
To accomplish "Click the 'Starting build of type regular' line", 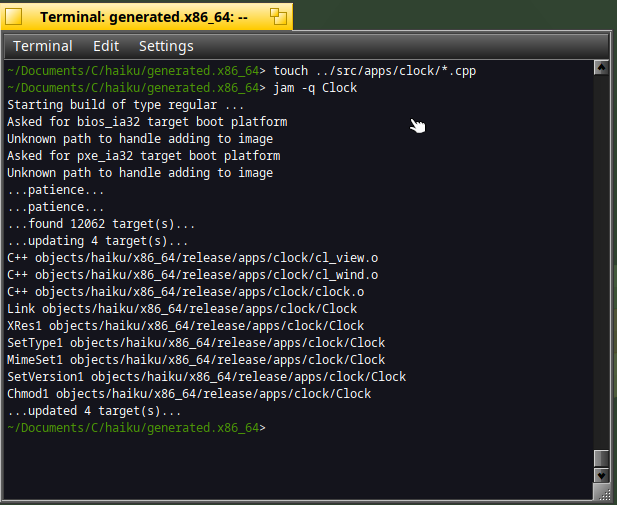I will tap(126, 105).
